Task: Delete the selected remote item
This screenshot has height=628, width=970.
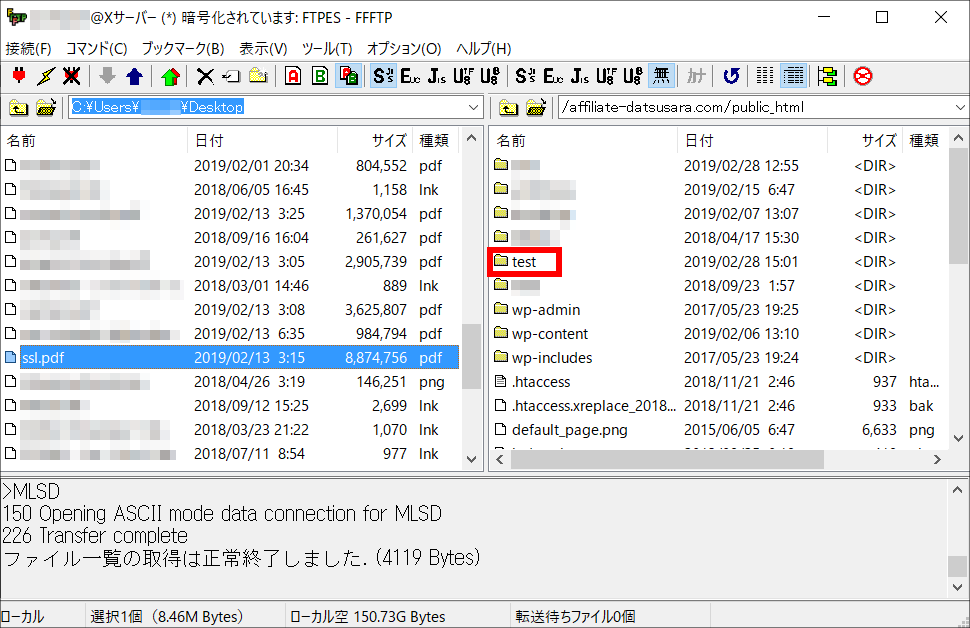Action: [206, 75]
